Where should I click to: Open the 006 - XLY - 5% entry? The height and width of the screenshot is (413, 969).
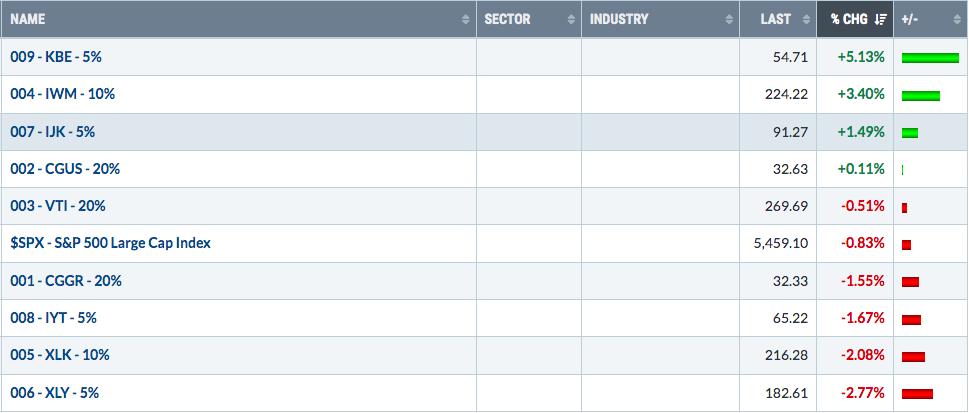click(x=54, y=393)
